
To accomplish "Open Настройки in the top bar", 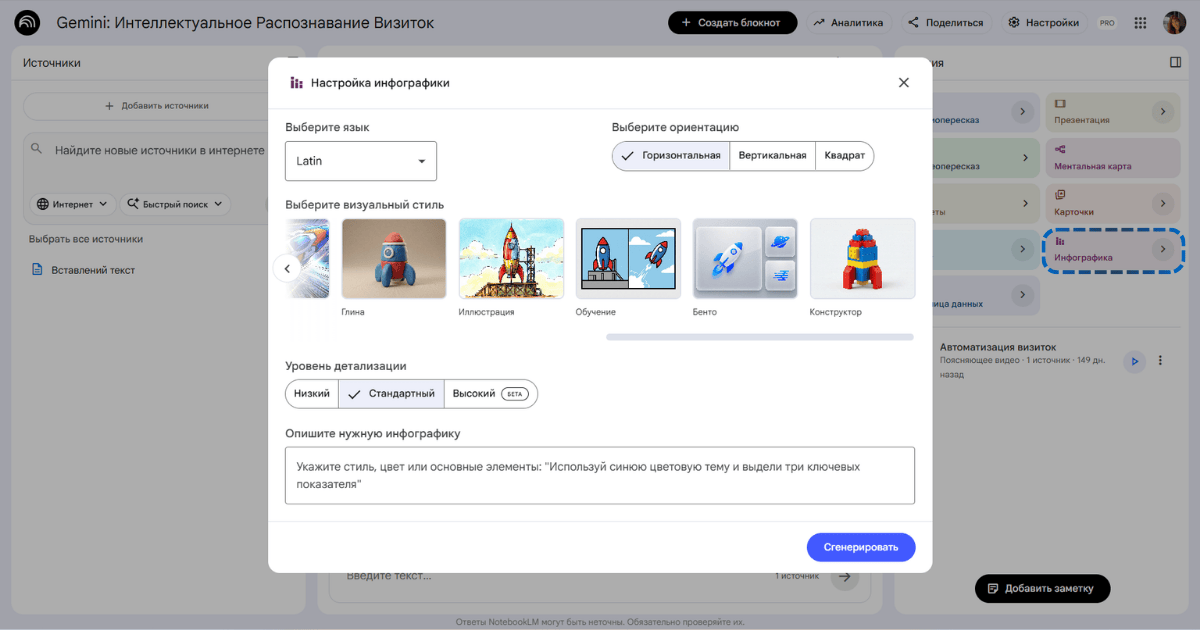I will click(1044, 23).
